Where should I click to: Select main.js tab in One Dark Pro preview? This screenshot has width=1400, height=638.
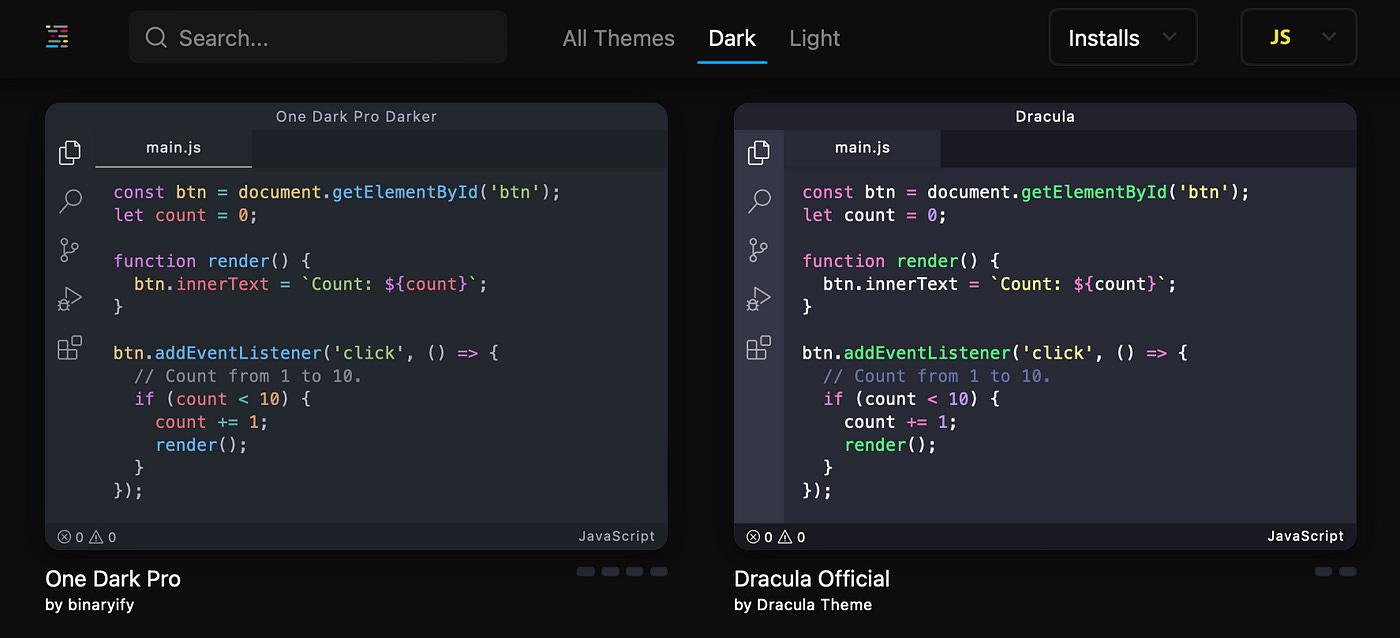click(173, 148)
